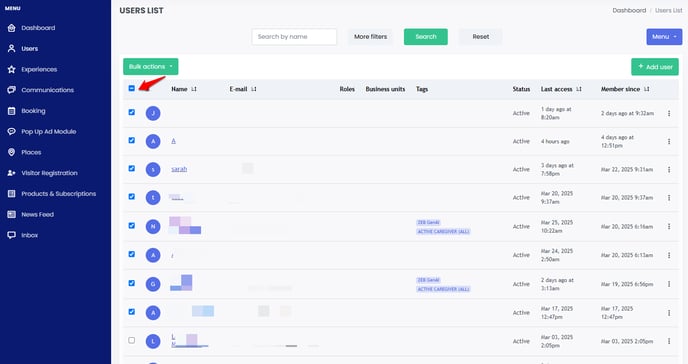This screenshot has height=364, width=688.
Task: Click the Experiences star icon
Action: (x=11, y=69)
